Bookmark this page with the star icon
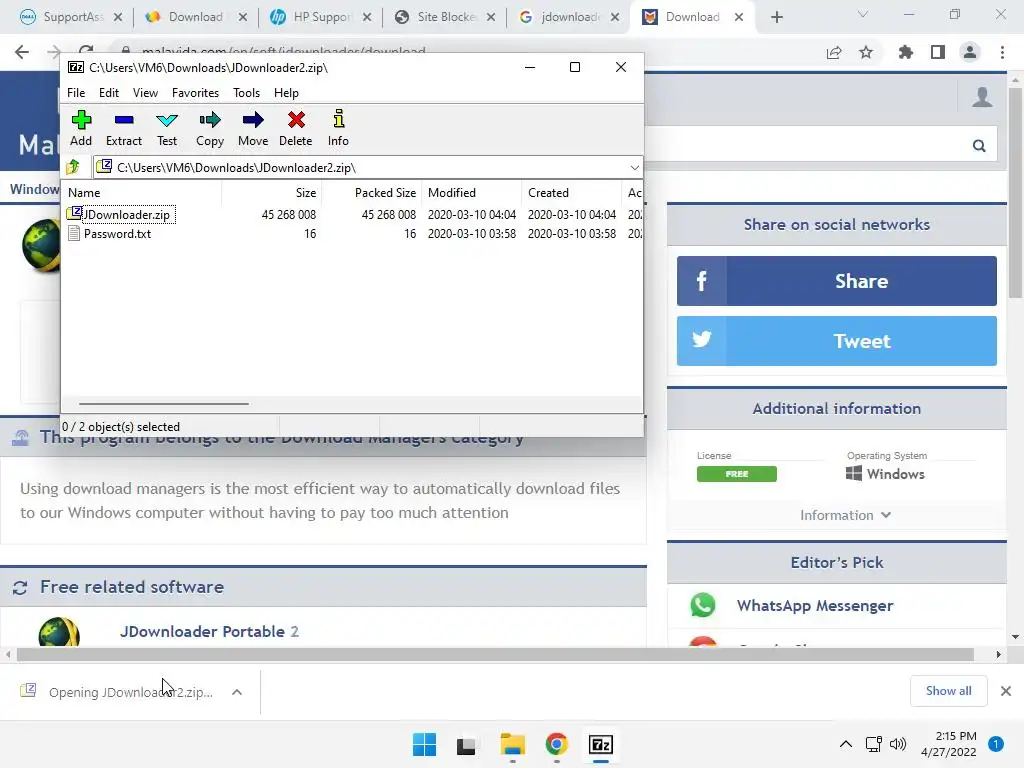Image resolution: width=1024 pixels, height=768 pixels. pyautogui.click(x=866, y=52)
